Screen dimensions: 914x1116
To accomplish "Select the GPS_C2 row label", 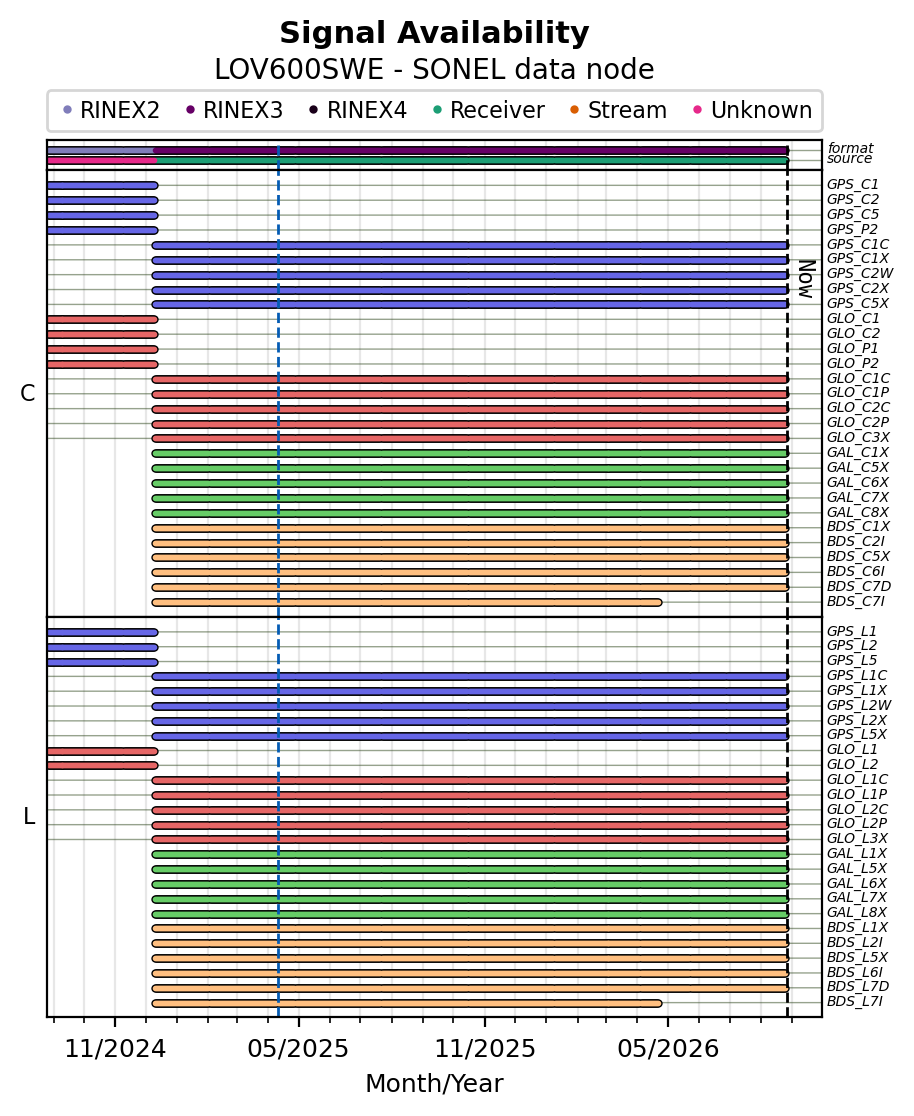I will click(x=853, y=199).
